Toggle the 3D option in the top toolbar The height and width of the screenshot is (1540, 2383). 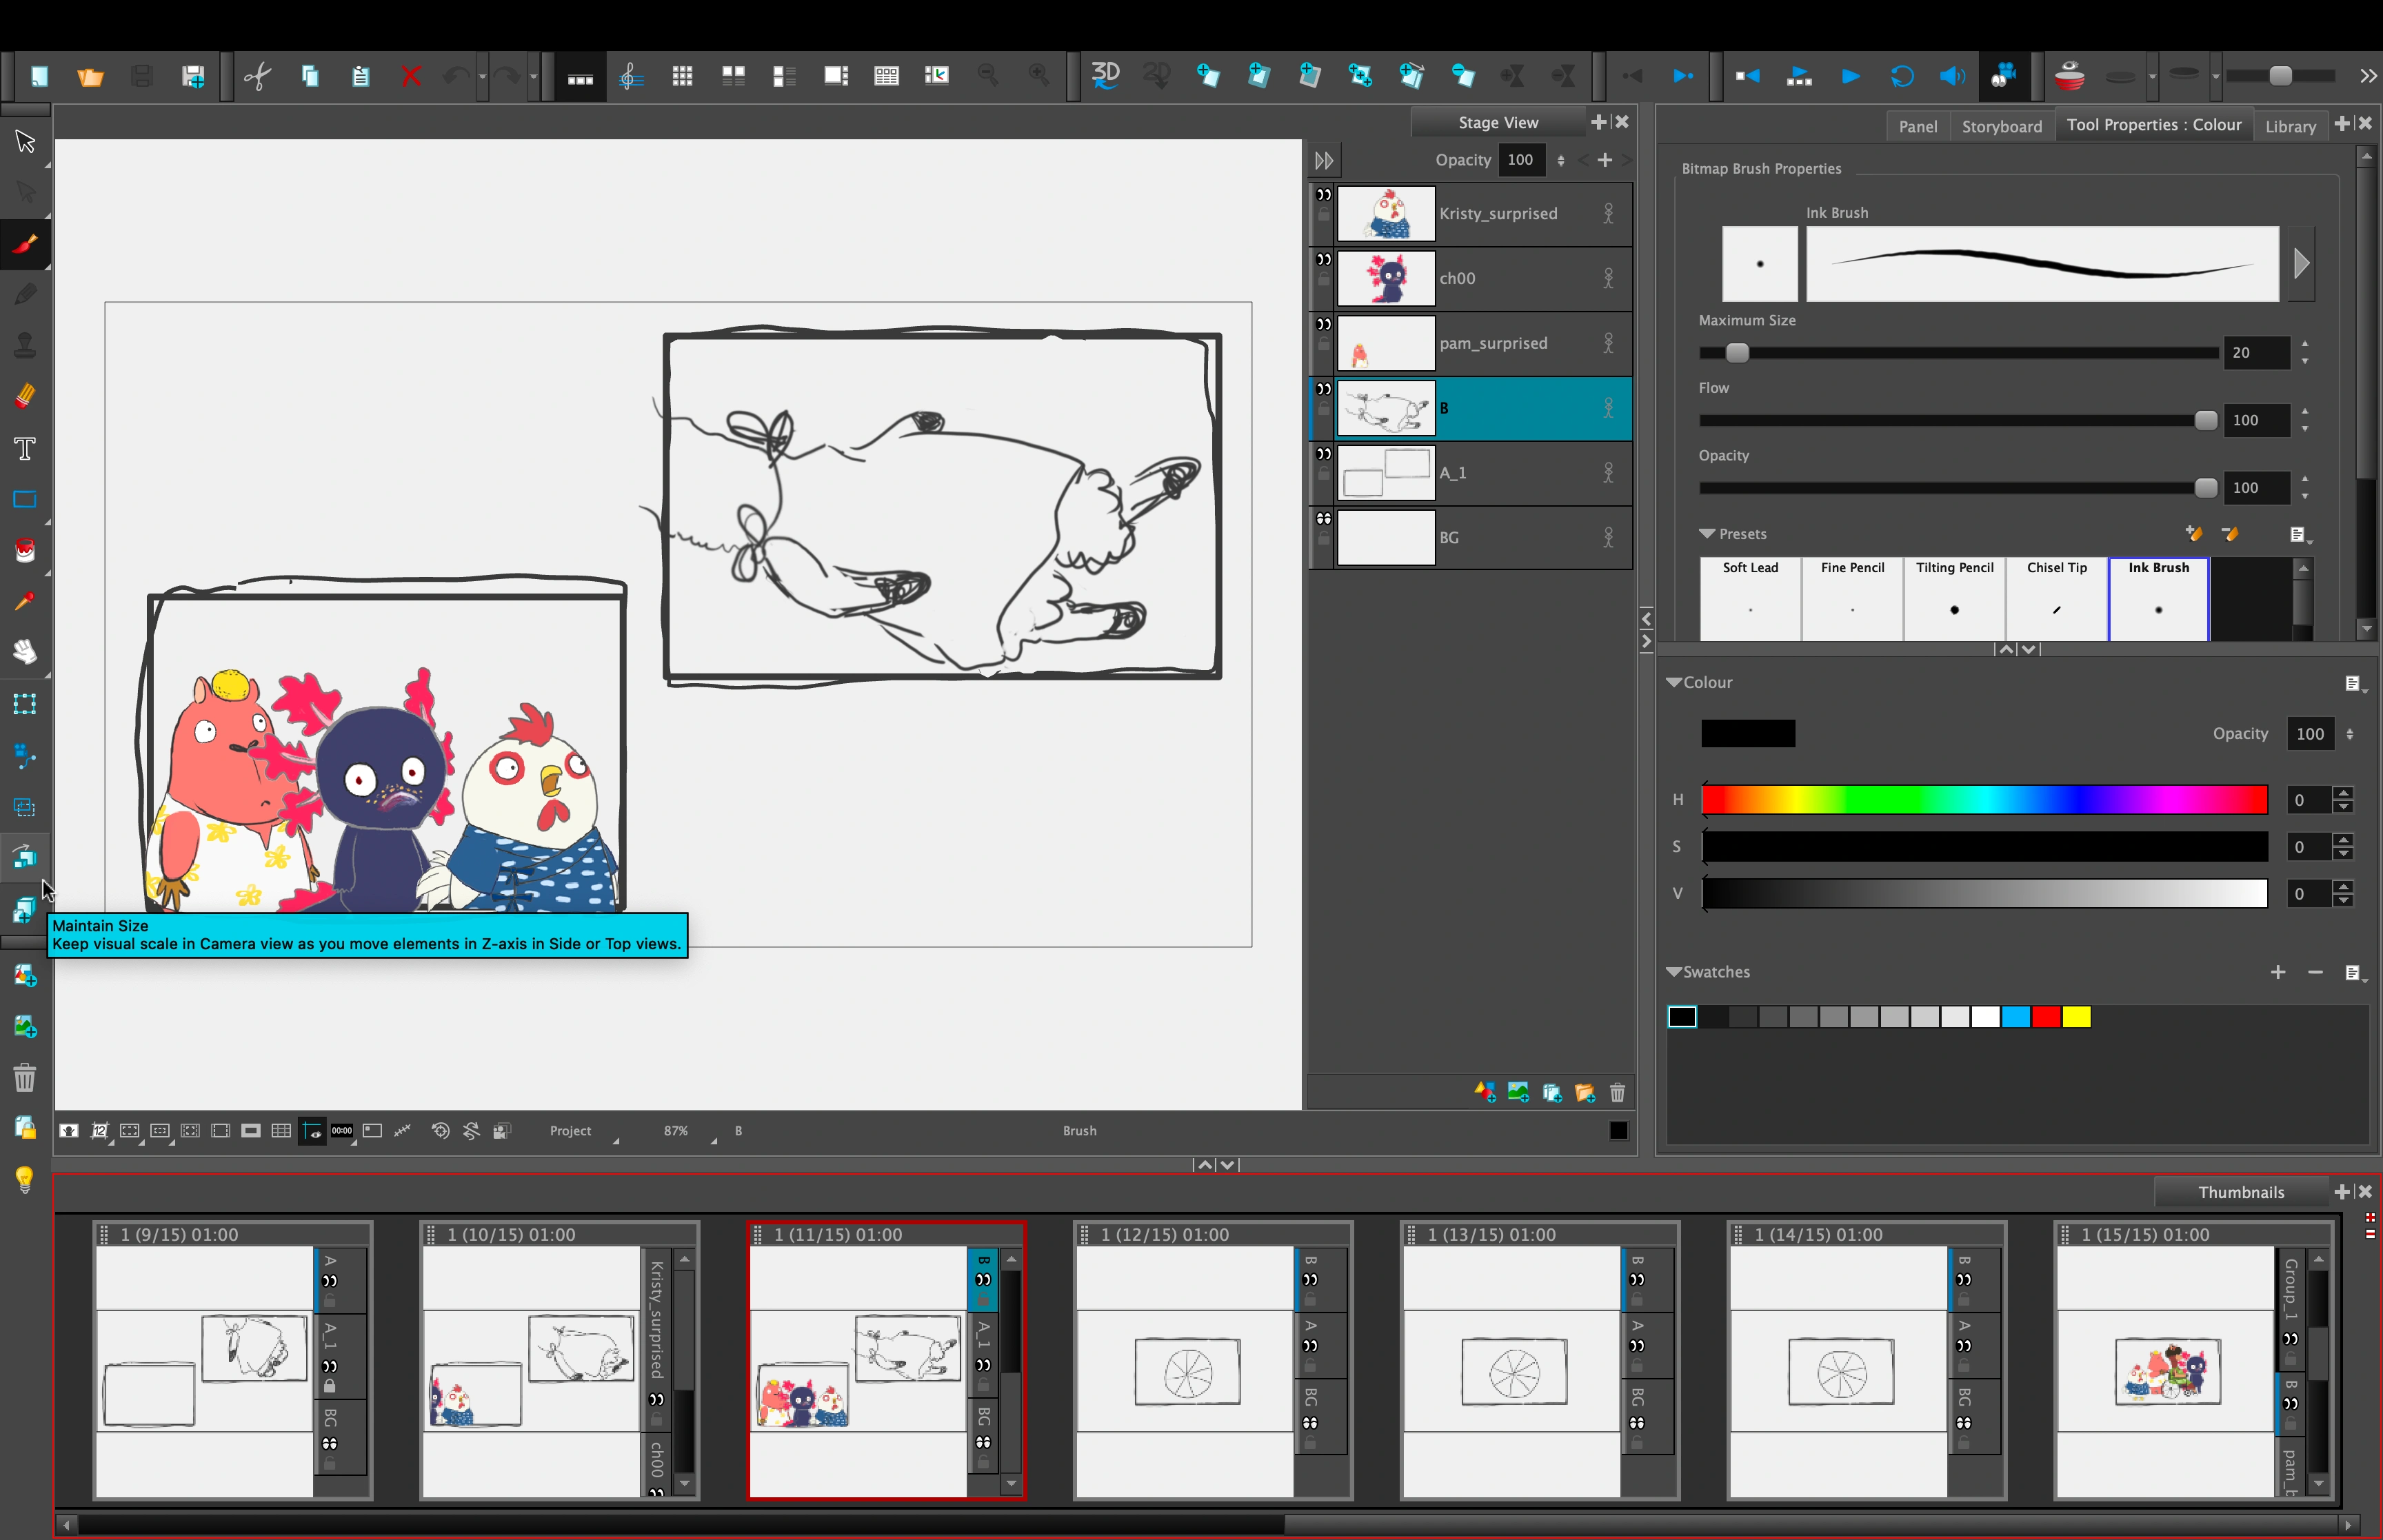click(x=1105, y=75)
